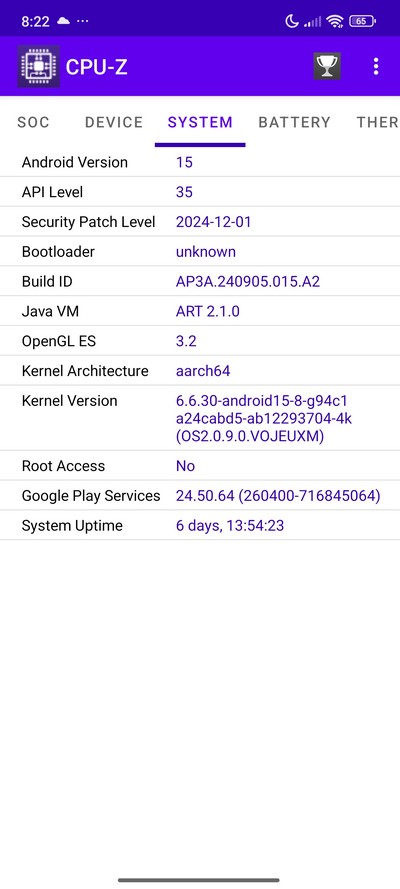Open the three-dot overflow menu
Viewport: 400px width, 889px height.
pos(376,66)
